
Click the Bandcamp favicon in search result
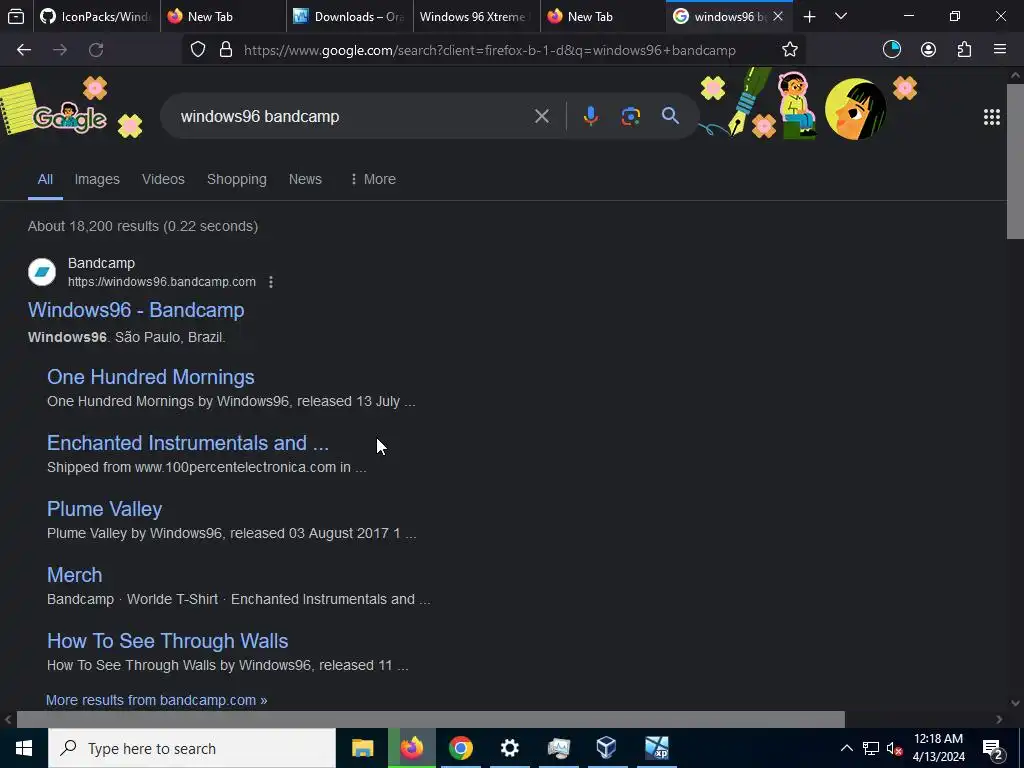(x=42, y=272)
